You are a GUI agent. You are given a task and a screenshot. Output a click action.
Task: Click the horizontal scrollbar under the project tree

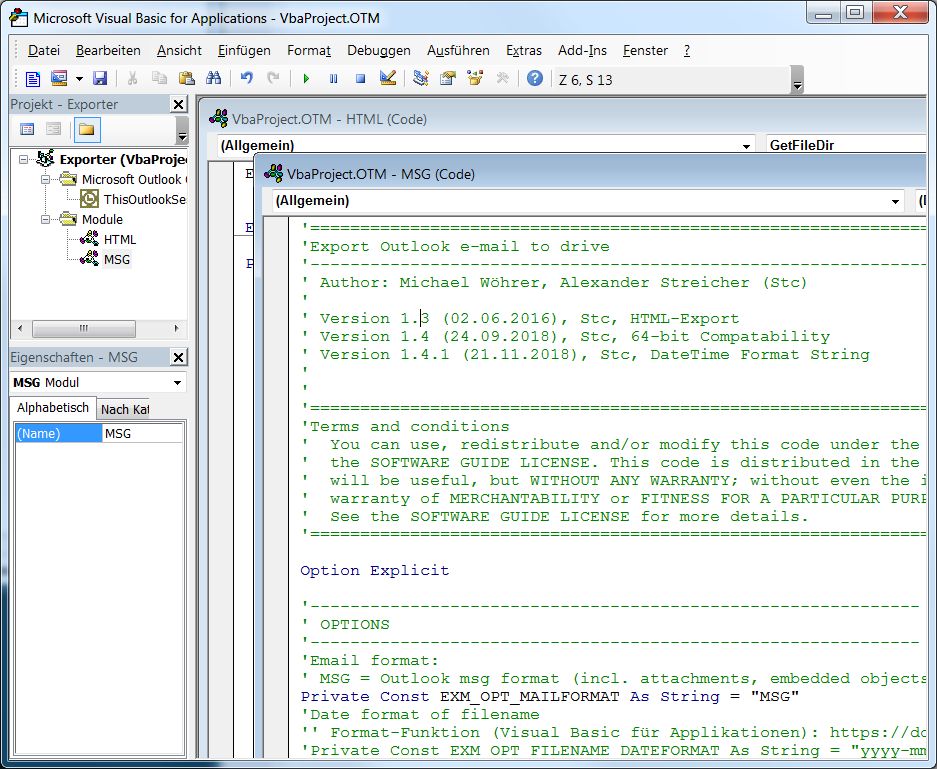point(85,329)
